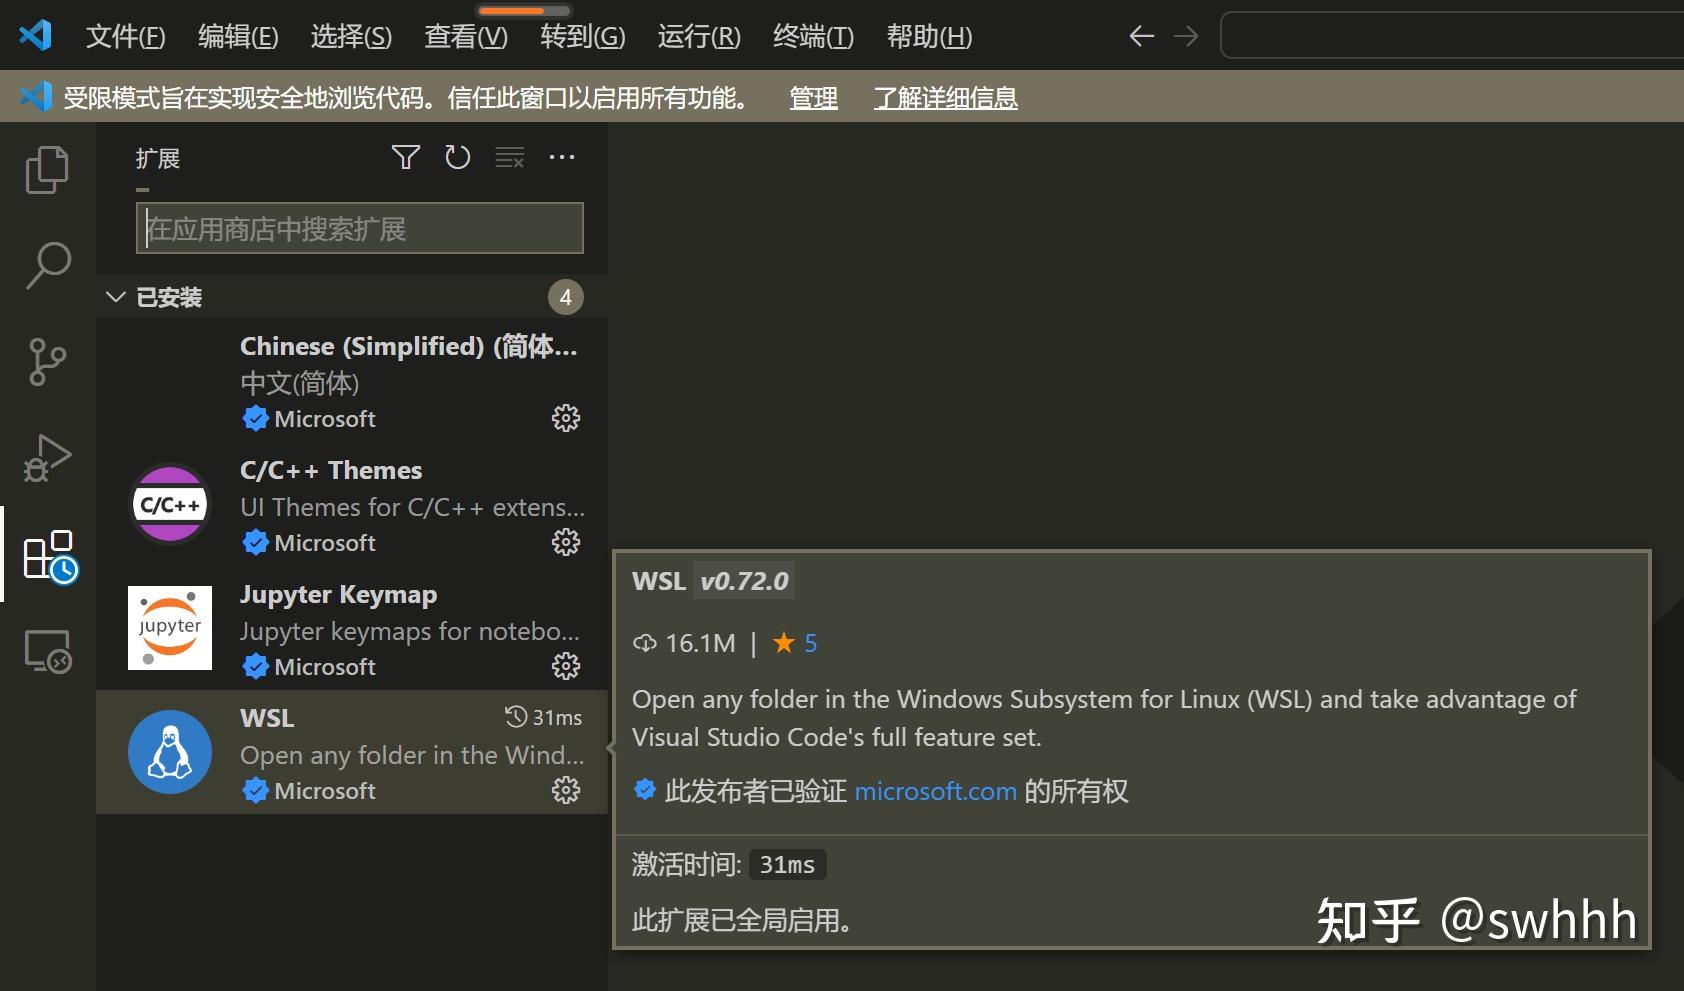Screen dimensions: 1684x991
Task: Open manage gear for WSL extension
Action: (x=566, y=790)
